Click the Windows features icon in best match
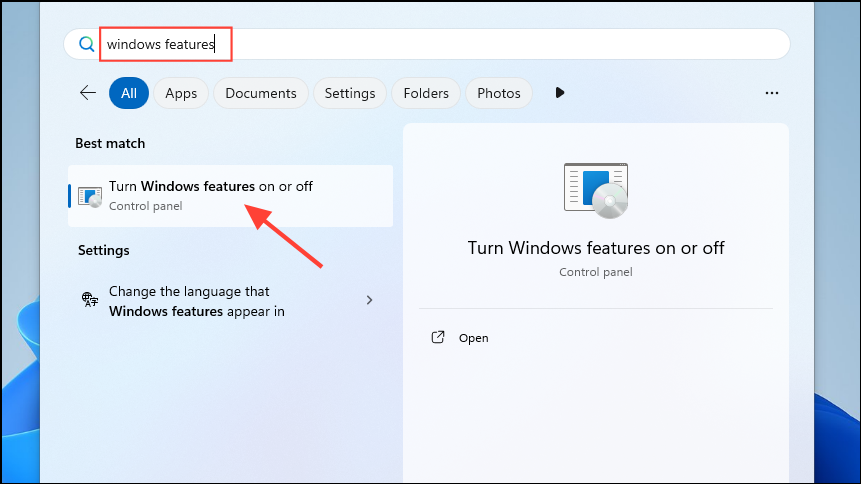This screenshot has width=861, height=484. (x=90, y=197)
